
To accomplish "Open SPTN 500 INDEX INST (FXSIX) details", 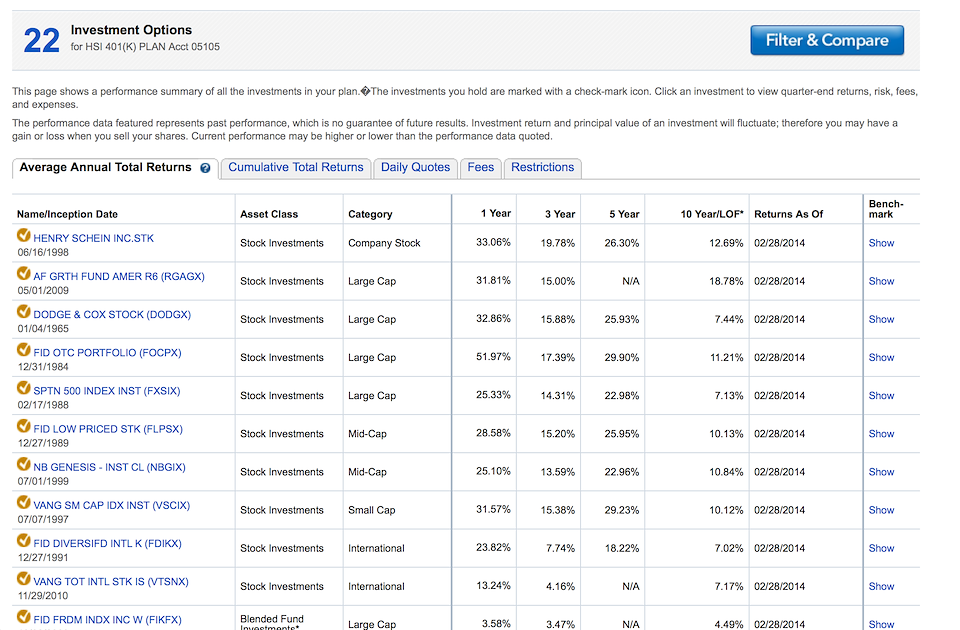I will coord(107,391).
